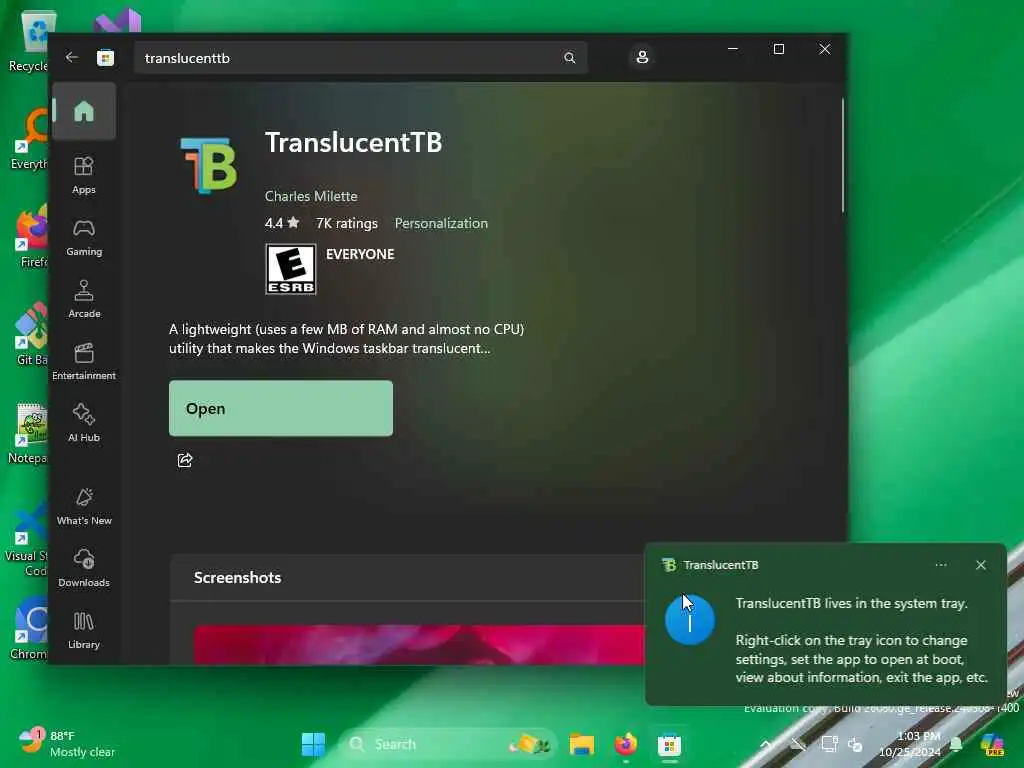Open the Gaming section in the sidebar
1024x768 pixels.
pyautogui.click(x=84, y=238)
